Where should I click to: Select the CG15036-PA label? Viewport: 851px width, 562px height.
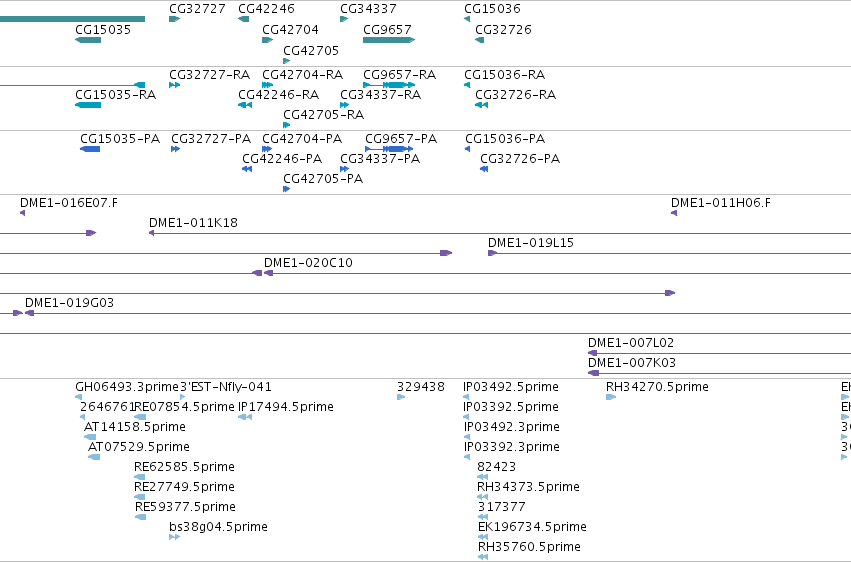click(x=505, y=139)
